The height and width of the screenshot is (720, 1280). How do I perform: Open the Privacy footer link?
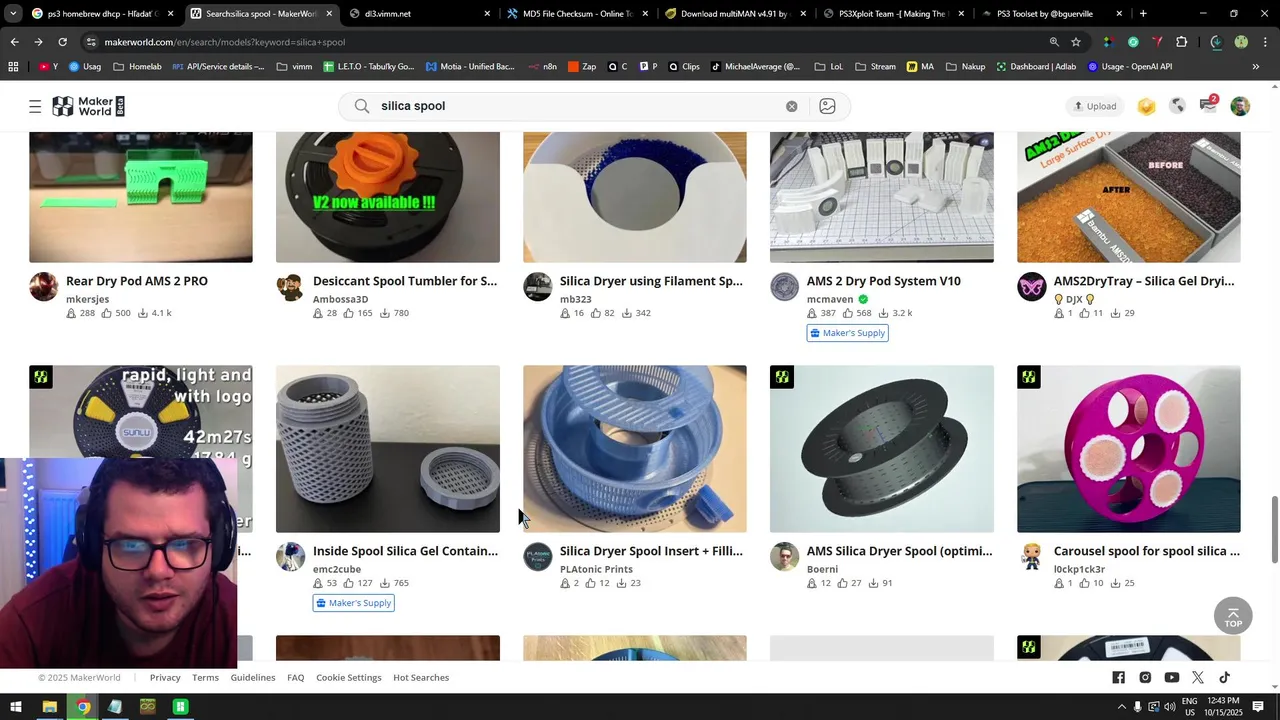coord(165,678)
